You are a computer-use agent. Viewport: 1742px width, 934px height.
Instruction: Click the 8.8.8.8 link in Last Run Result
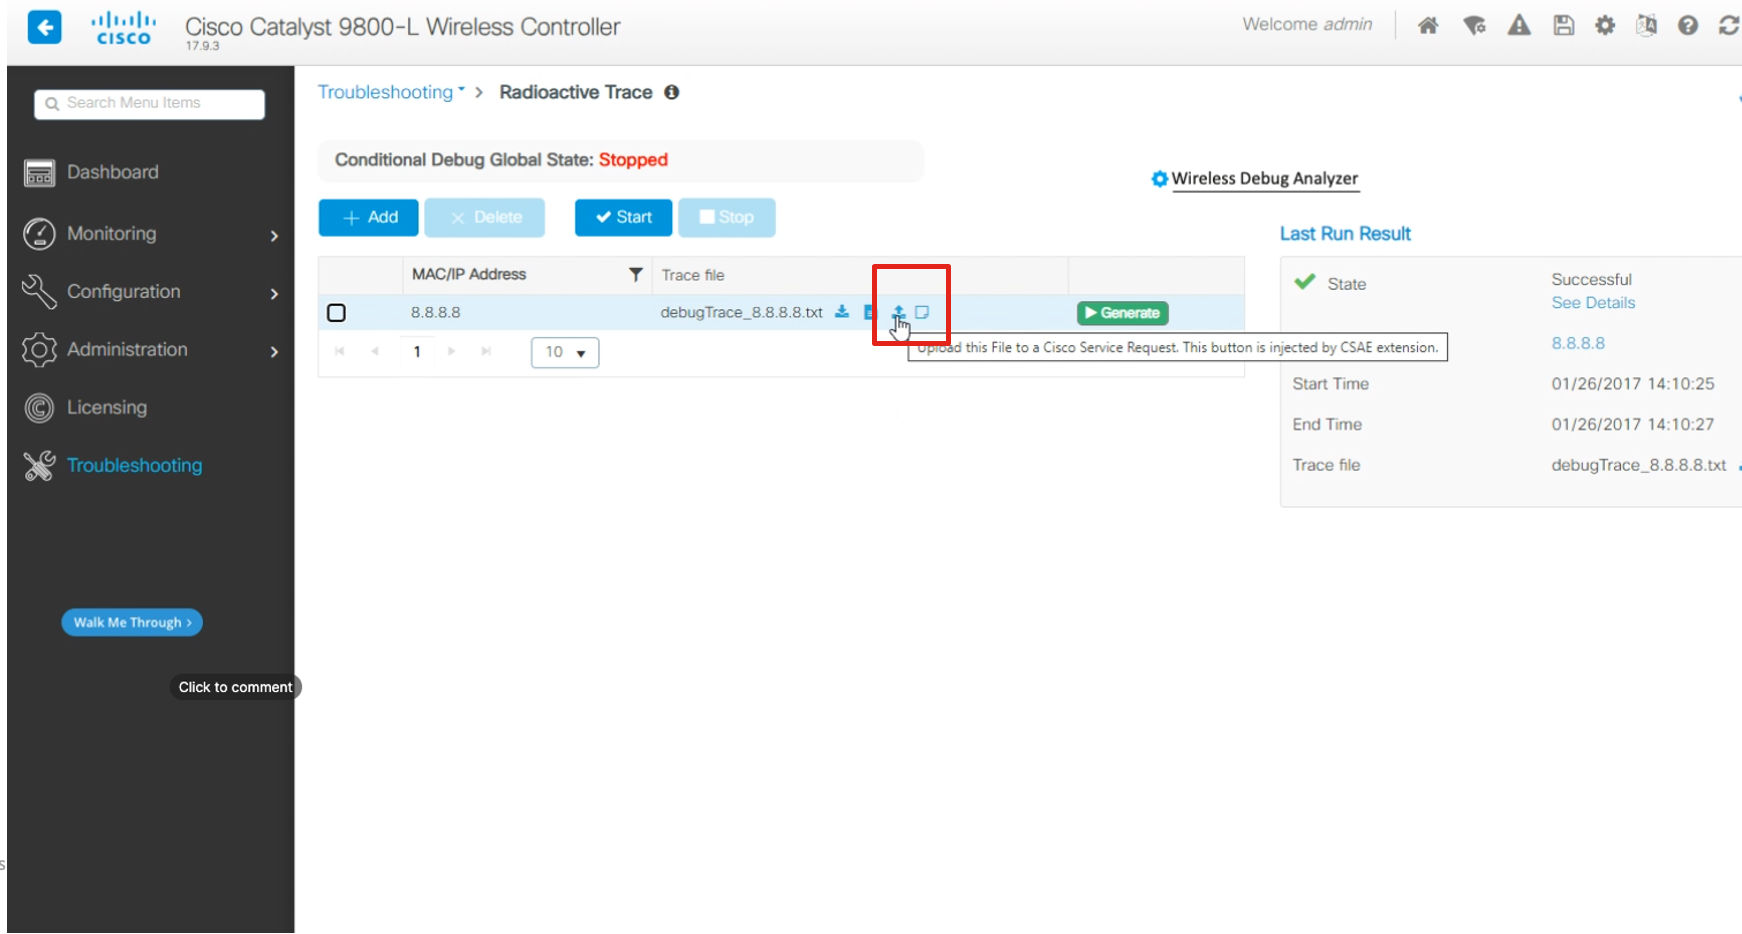tap(1578, 343)
